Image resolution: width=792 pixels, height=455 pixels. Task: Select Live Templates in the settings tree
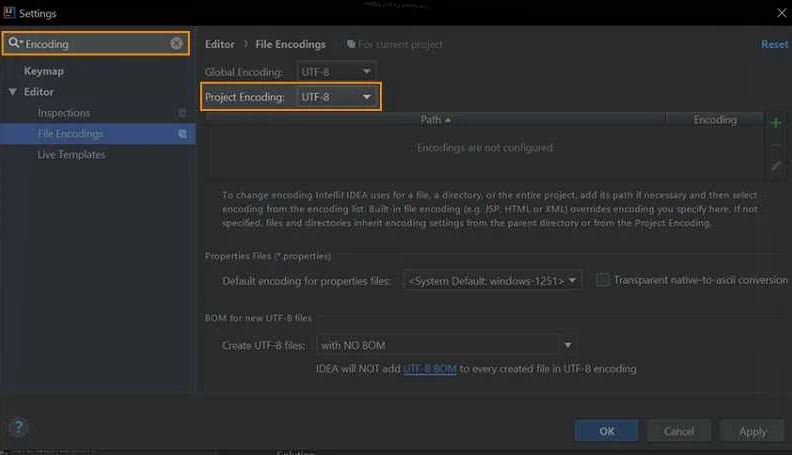coord(71,155)
